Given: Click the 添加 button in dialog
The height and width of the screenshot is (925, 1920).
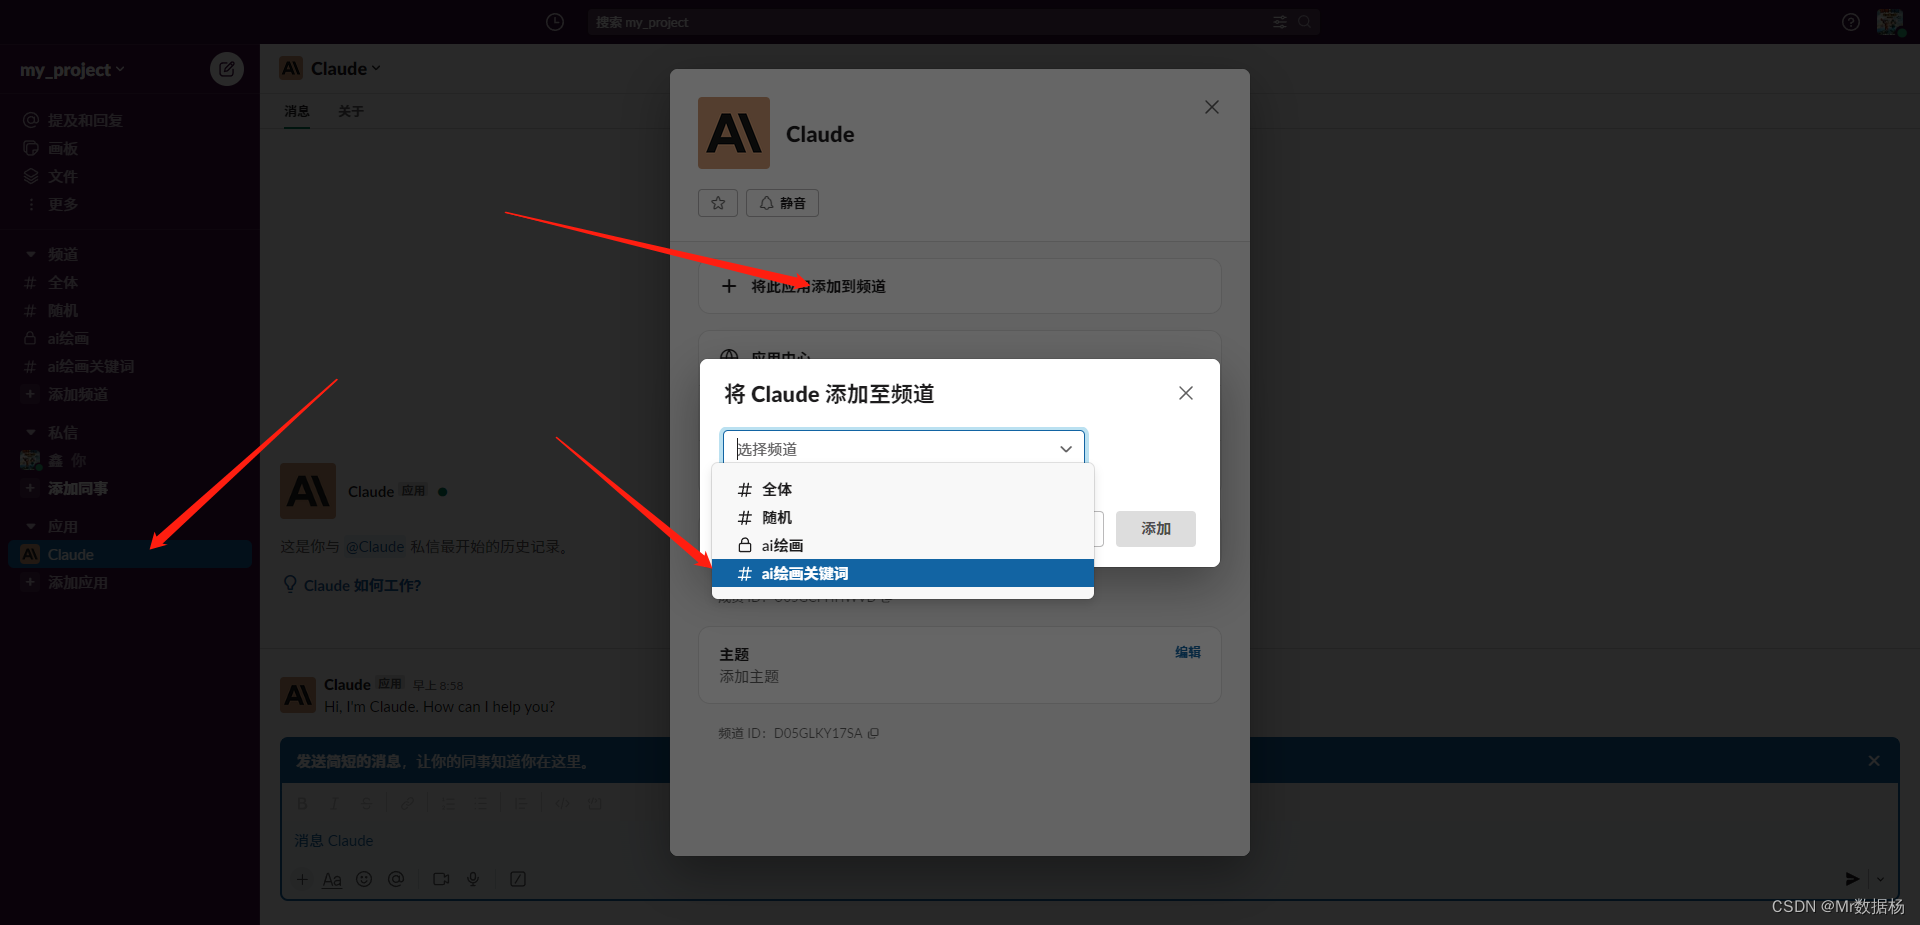Looking at the screenshot, I should (x=1156, y=528).
